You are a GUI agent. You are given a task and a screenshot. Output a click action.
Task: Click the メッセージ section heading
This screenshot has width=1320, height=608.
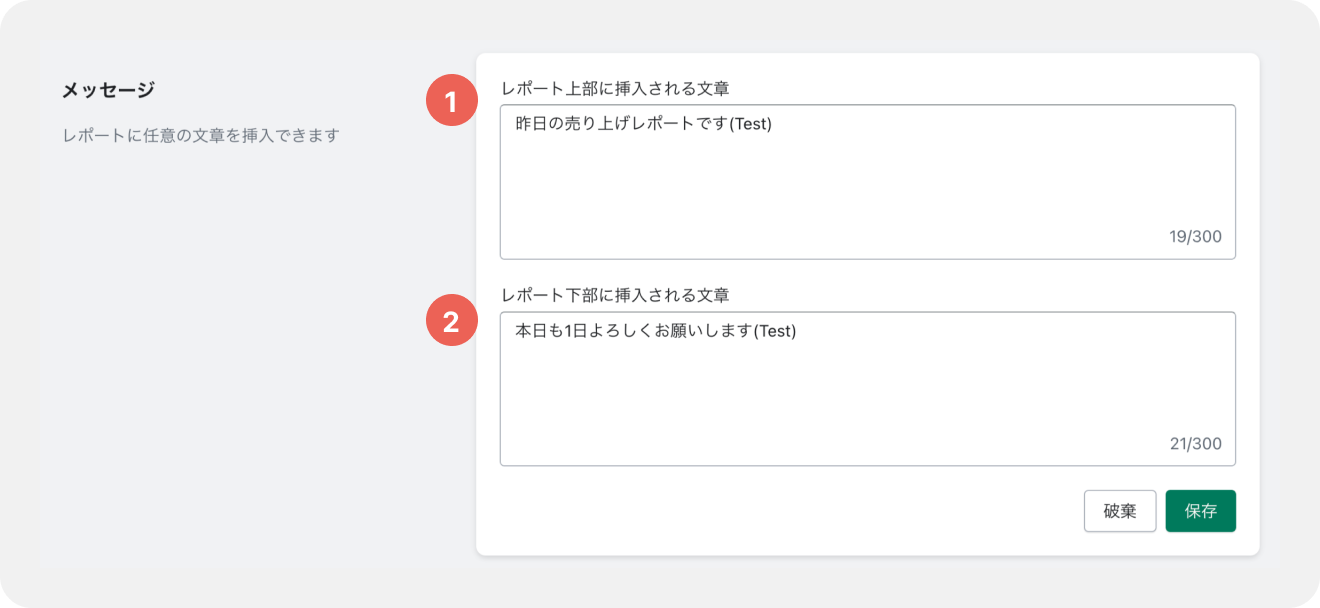click(108, 90)
